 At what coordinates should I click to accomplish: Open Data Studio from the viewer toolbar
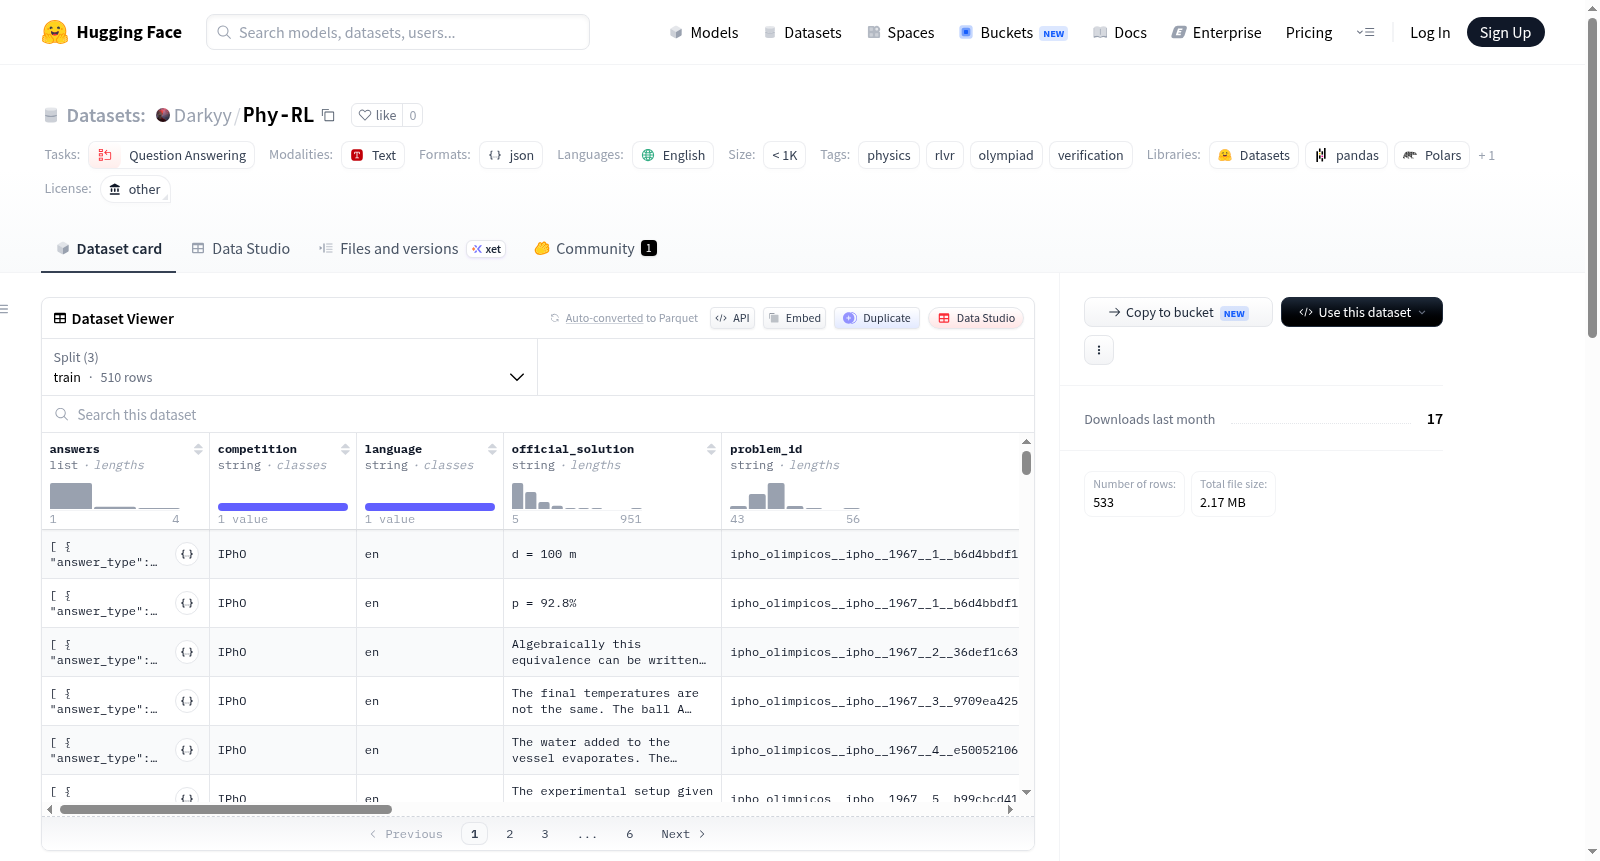pyautogui.click(x=975, y=318)
